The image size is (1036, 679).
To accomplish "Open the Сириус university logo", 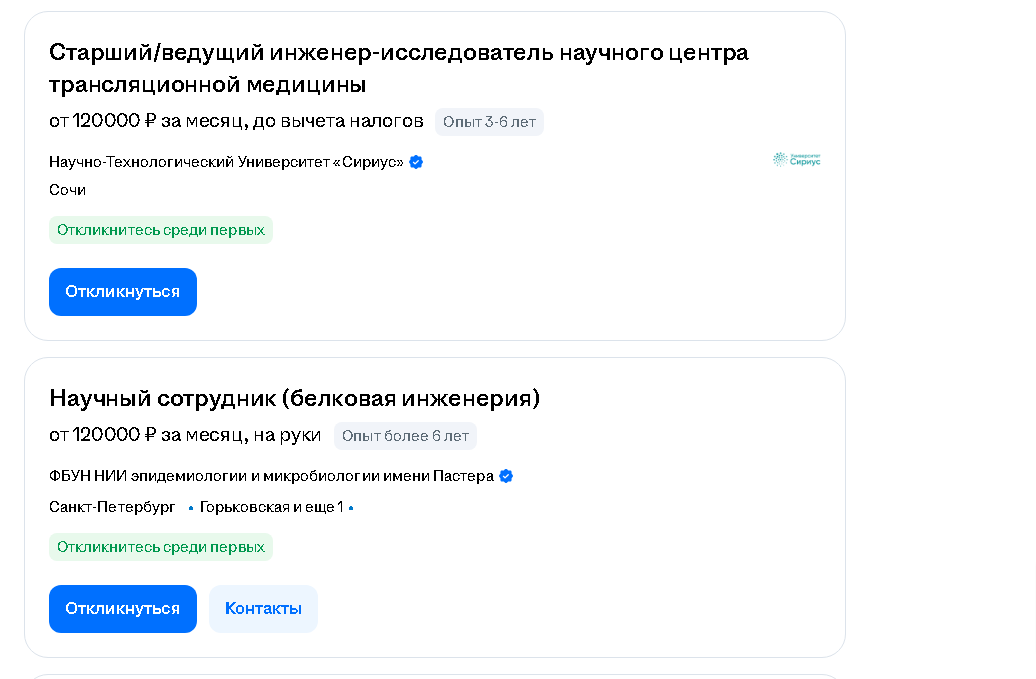I will coord(797,160).
